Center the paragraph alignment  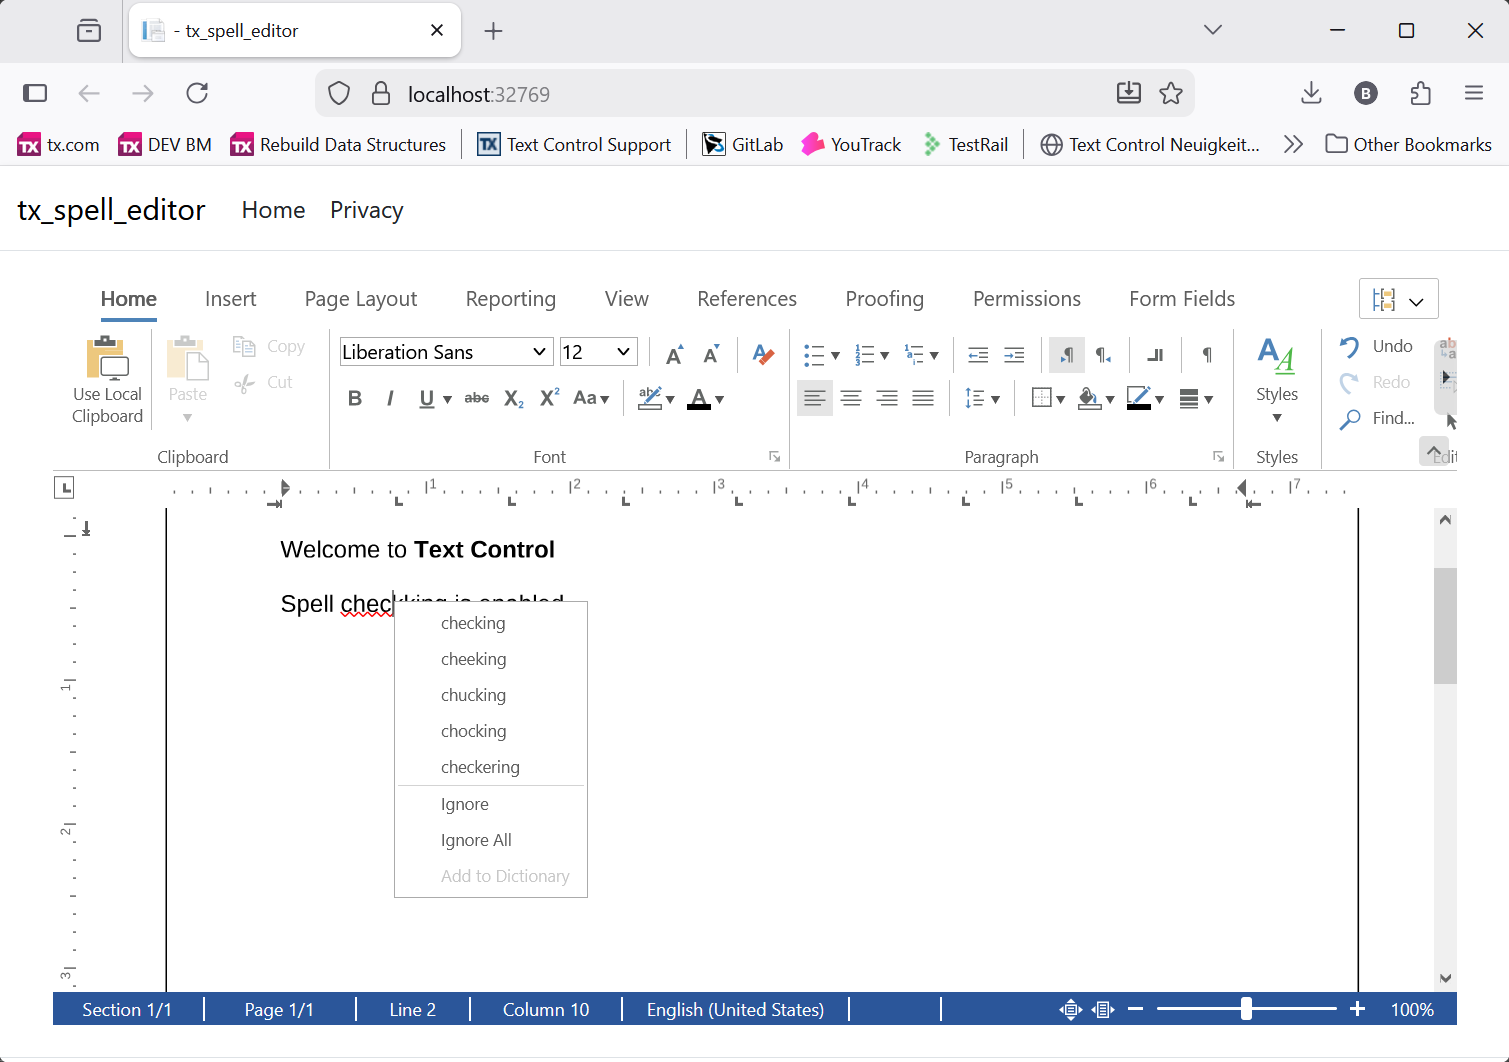click(851, 397)
